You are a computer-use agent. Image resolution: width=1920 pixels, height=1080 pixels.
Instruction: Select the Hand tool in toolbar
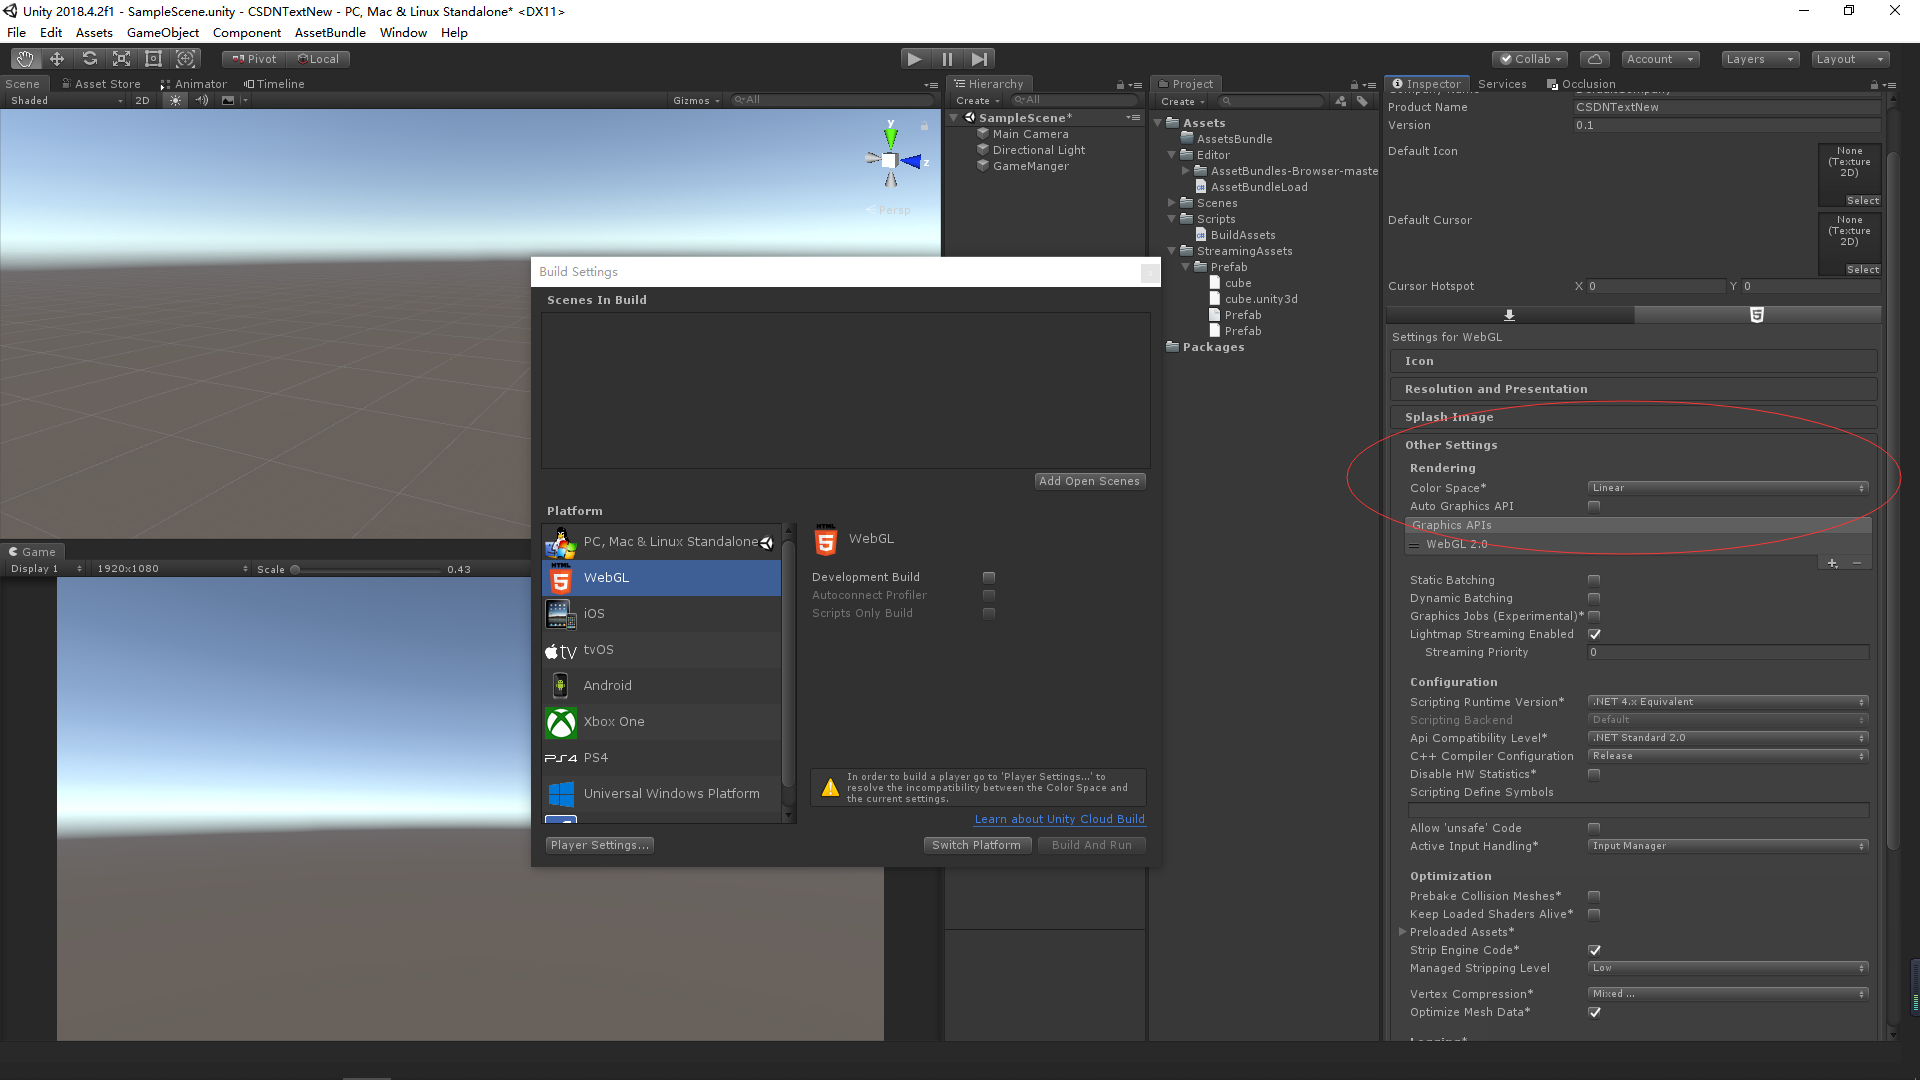(x=25, y=59)
